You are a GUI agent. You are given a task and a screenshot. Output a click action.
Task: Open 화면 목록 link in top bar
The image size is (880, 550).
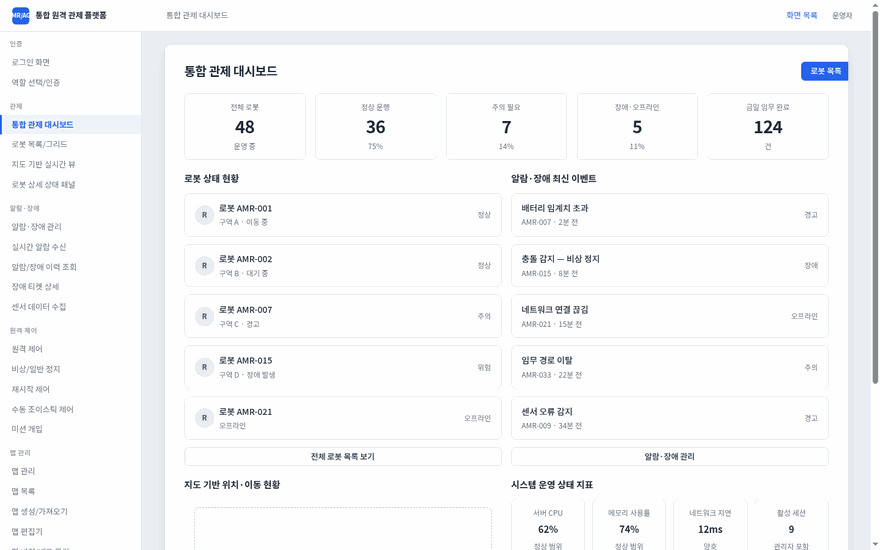801,16
